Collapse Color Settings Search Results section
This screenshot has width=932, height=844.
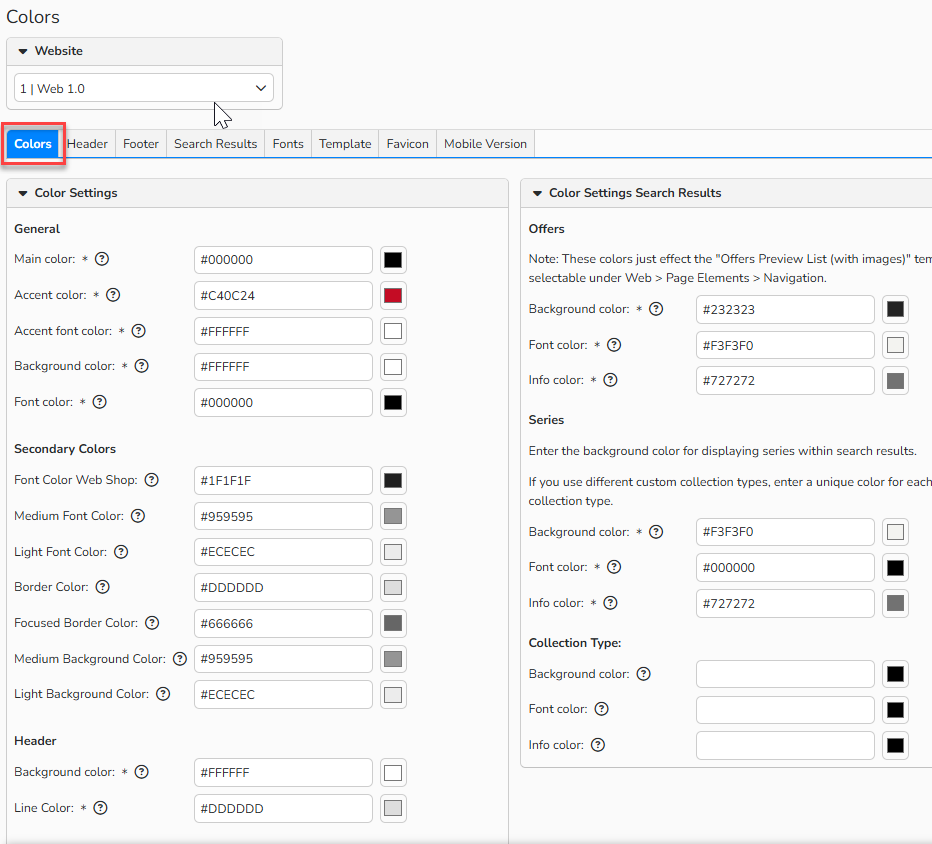tap(537, 193)
